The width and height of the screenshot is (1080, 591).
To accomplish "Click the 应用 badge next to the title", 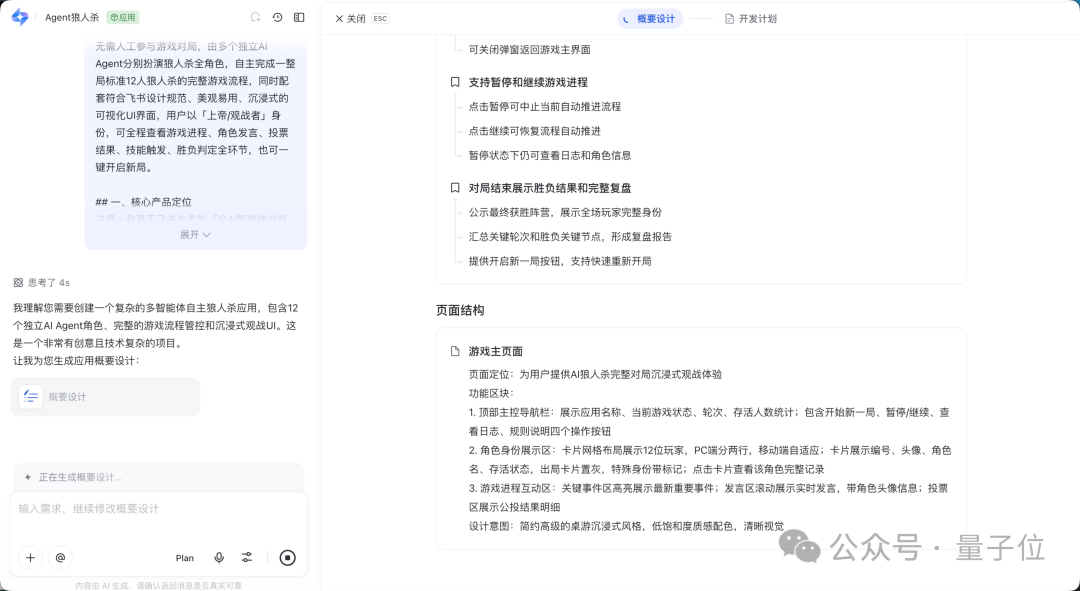I will tap(123, 17).
